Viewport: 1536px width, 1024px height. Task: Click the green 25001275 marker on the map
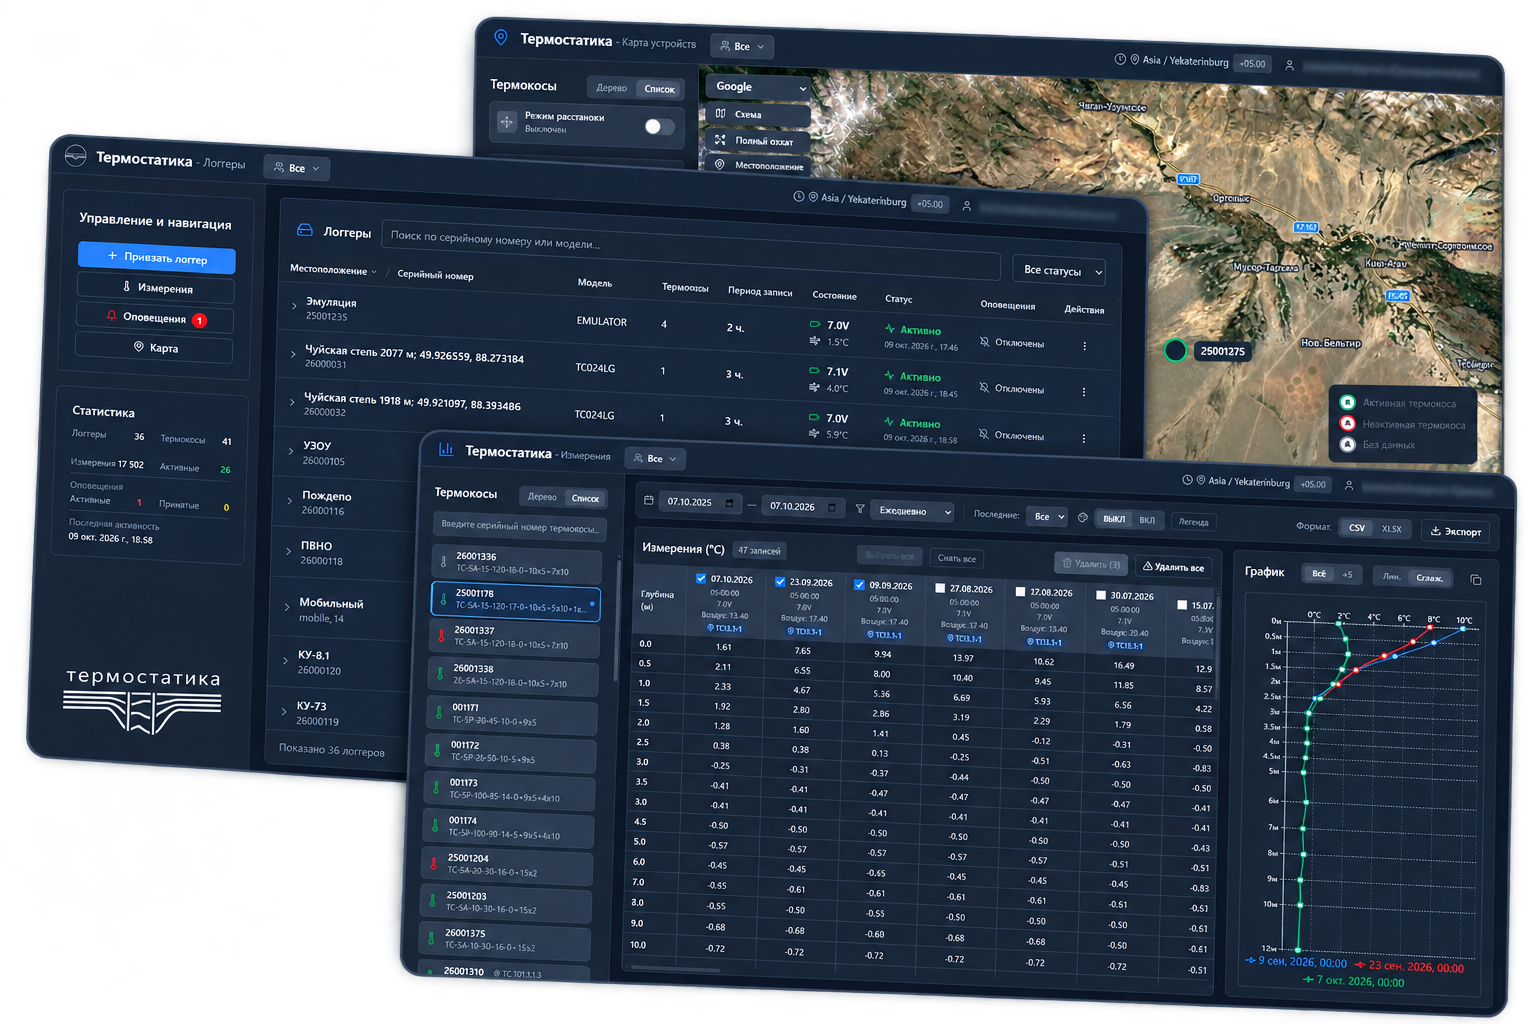point(1176,350)
